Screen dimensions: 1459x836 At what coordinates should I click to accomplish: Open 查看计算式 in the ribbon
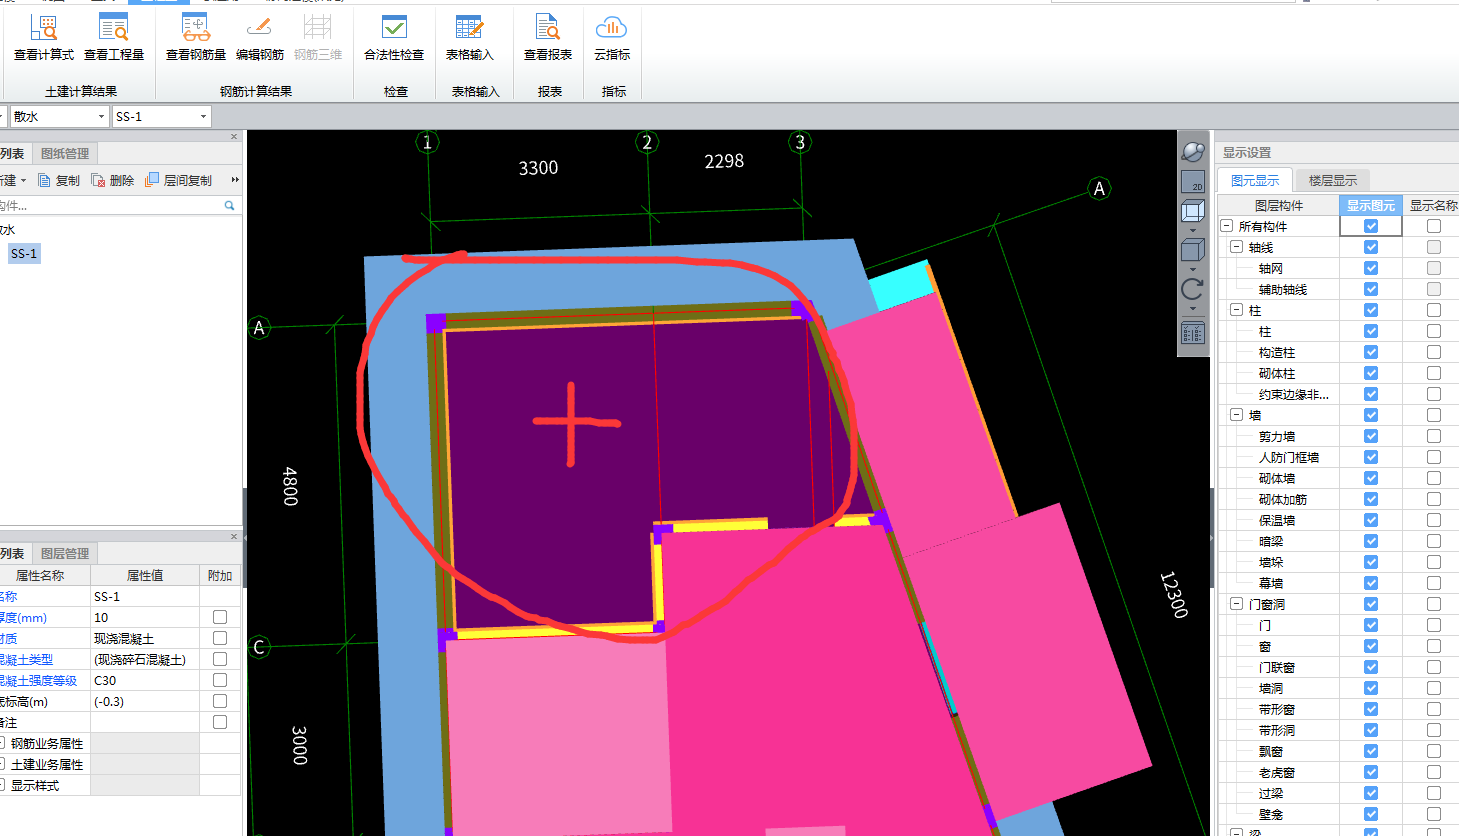coord(44,38)
